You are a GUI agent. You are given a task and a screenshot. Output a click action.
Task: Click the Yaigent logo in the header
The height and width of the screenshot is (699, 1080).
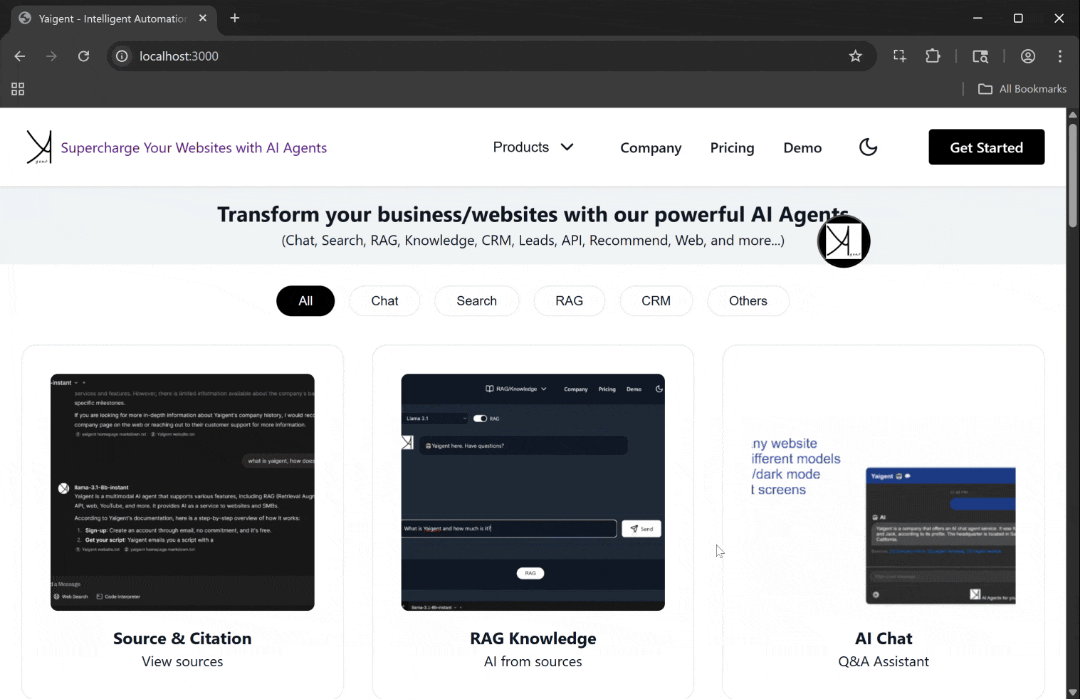point(39,147)
